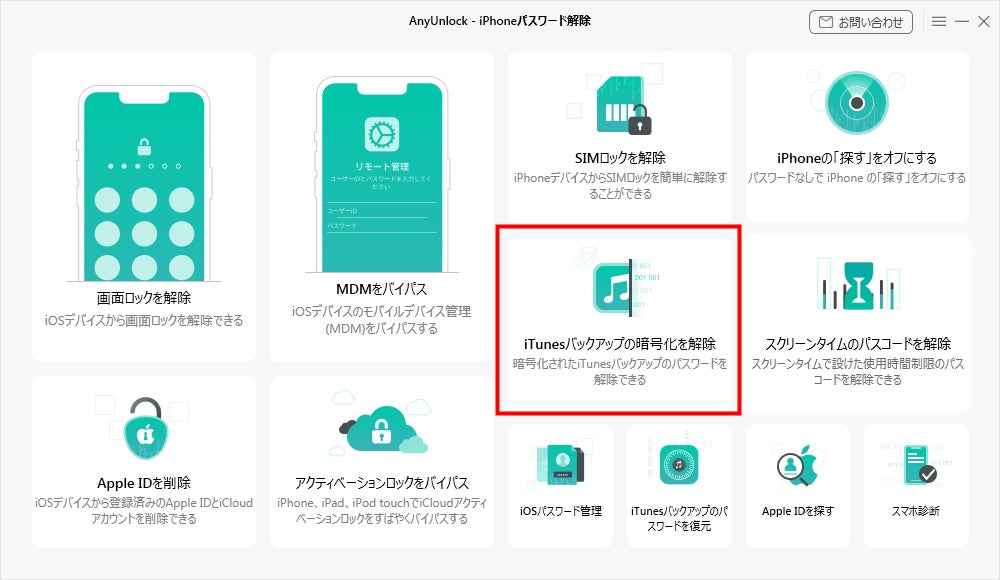Click iOSパスワード管理 label

click(561, 511)
